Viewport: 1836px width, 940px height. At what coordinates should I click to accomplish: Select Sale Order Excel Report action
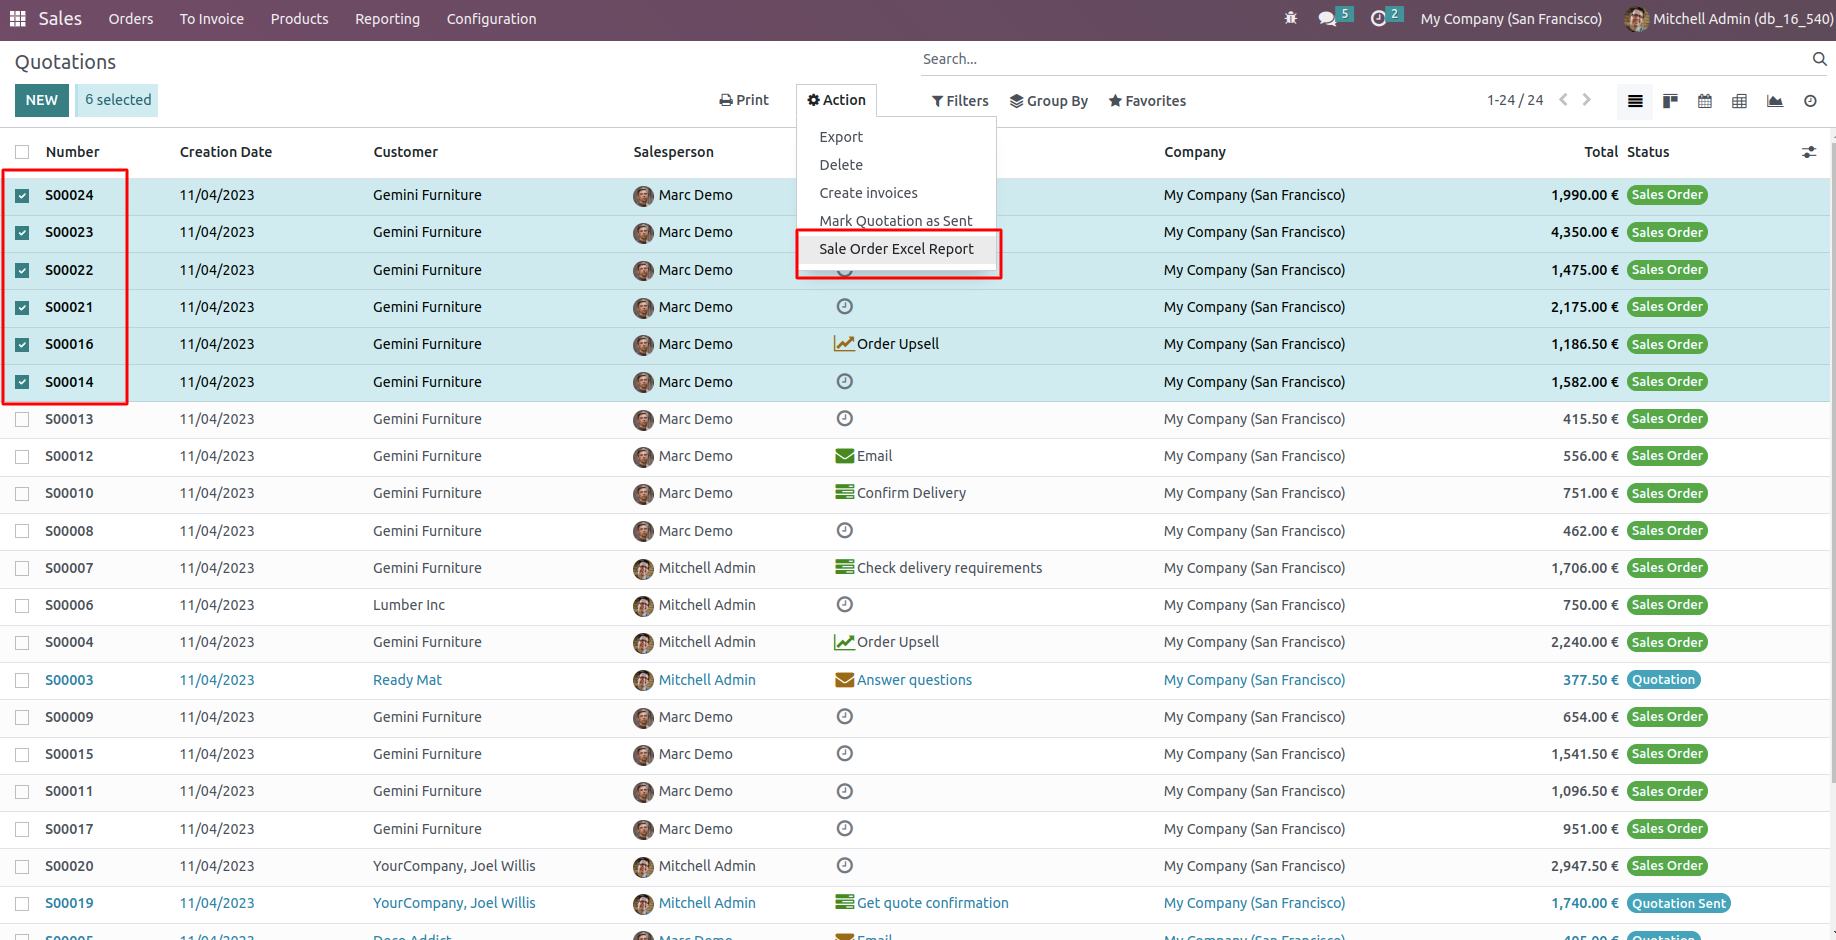896,249
